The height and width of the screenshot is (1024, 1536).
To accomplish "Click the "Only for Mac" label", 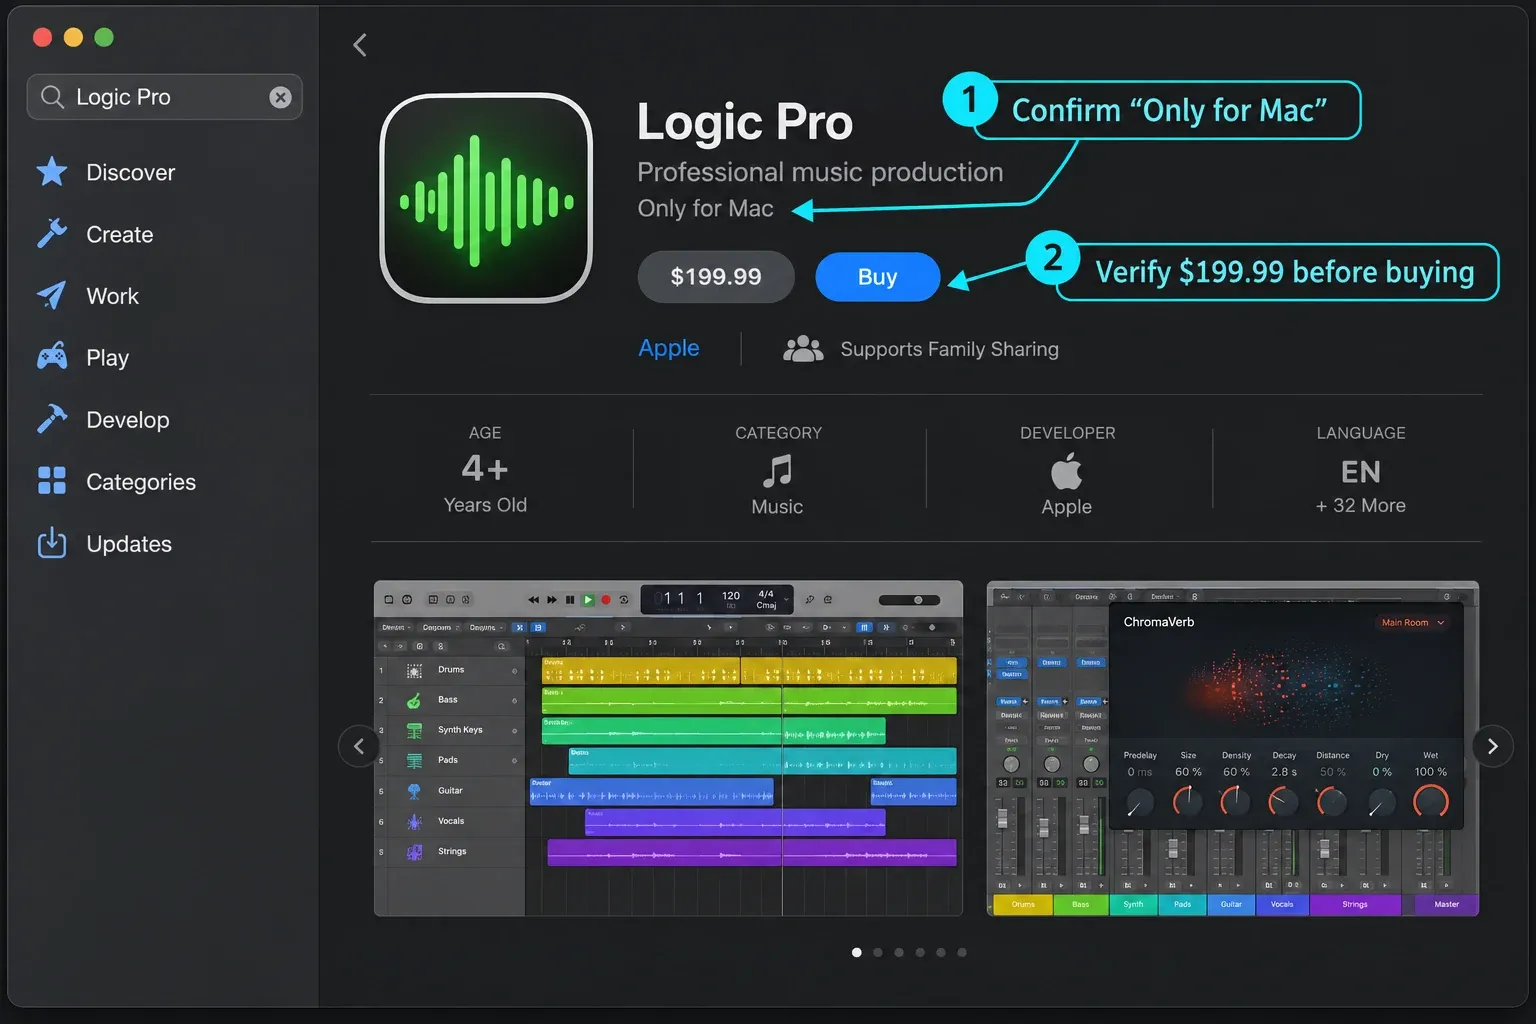I will click(x=706, y=208).
